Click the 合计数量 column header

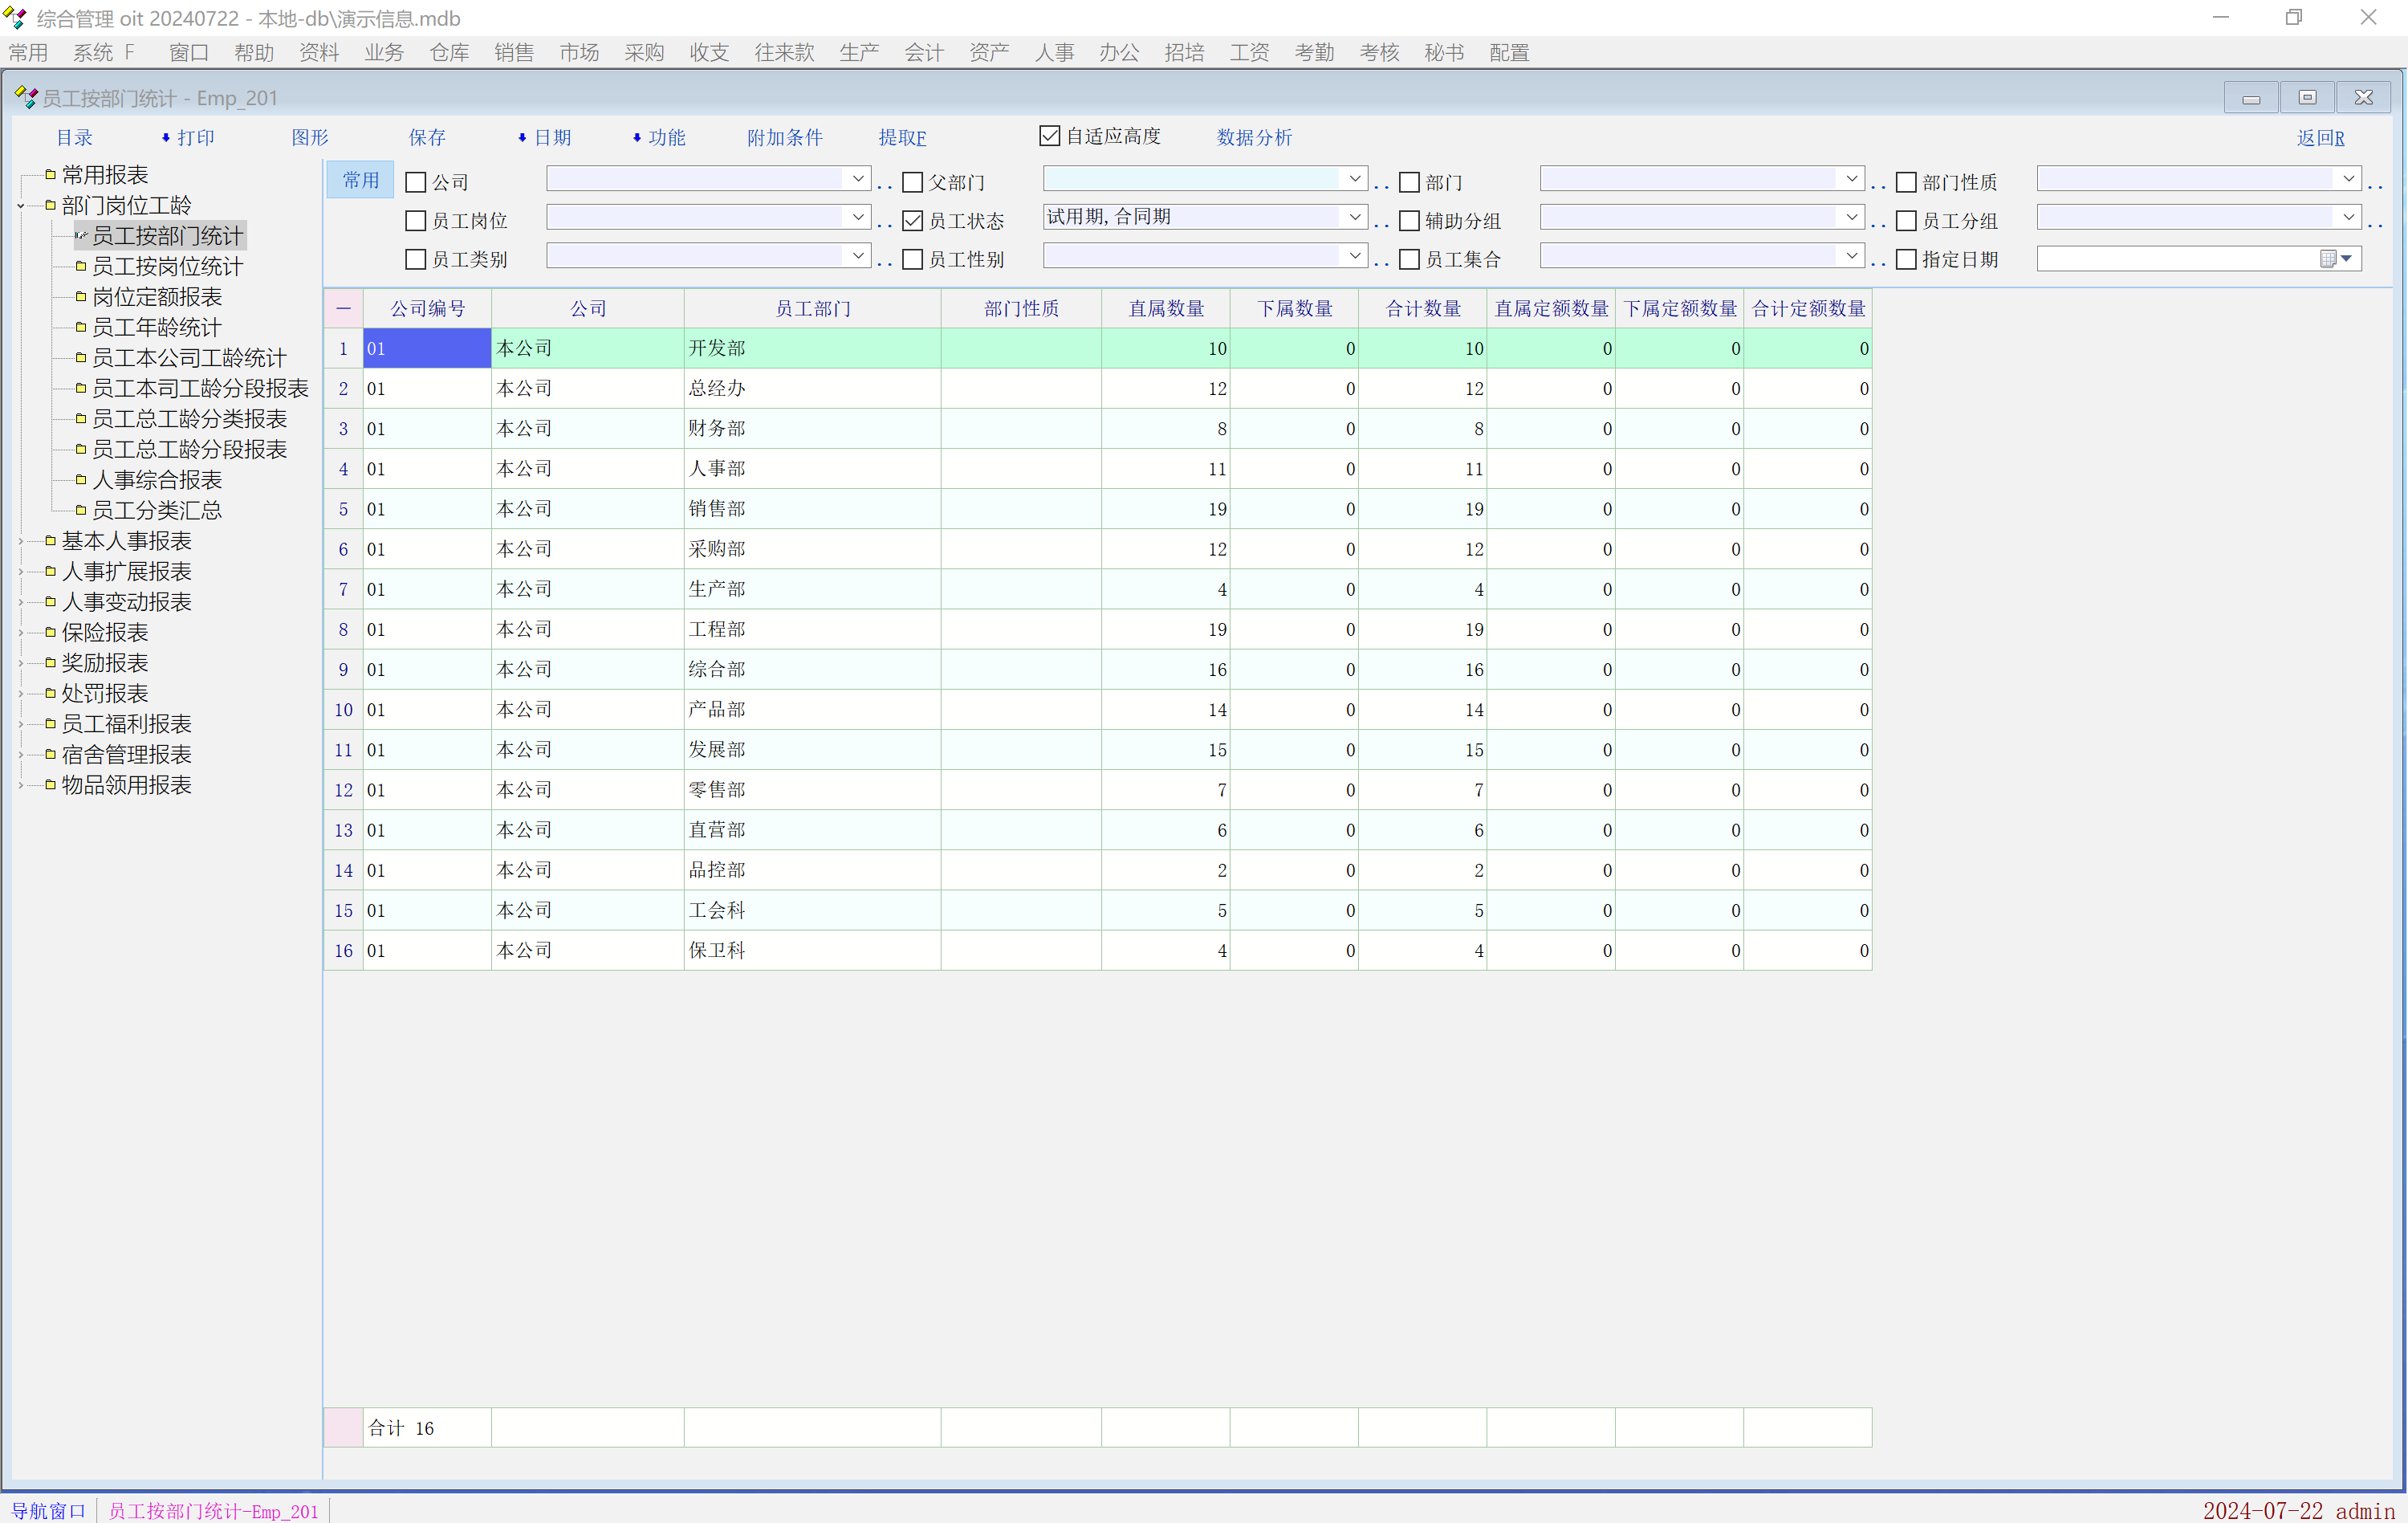(1422, 308)
